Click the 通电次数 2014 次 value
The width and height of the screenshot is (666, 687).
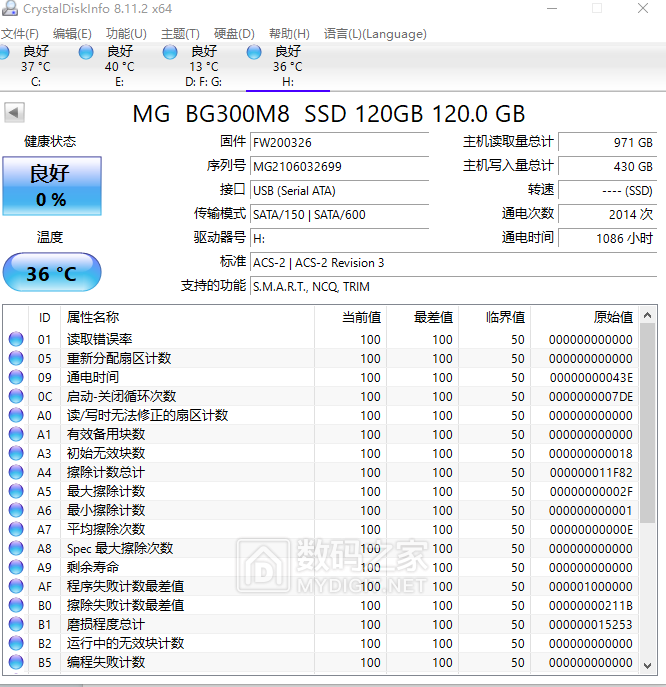click(x=607, y=215)
